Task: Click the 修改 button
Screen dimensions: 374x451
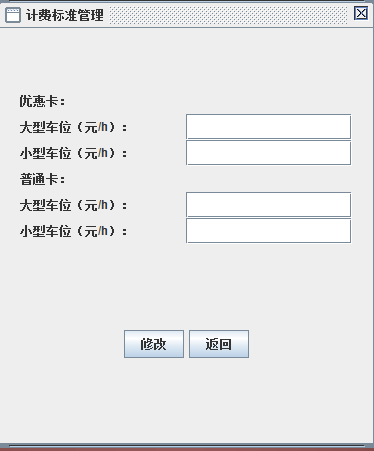Action: pos(154,344)
